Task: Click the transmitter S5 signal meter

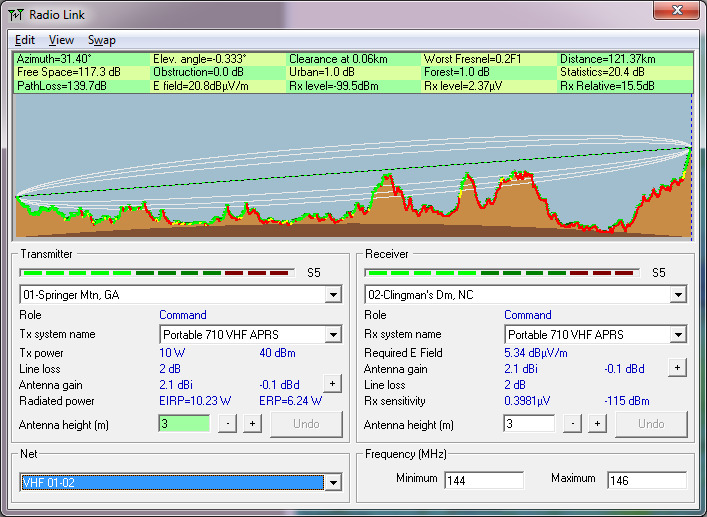Action: [x=157, y=273]
